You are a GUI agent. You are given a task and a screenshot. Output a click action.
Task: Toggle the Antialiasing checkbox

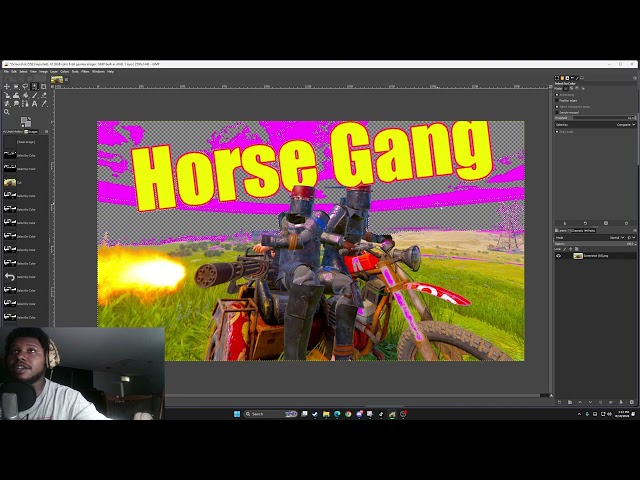point(557,95)
